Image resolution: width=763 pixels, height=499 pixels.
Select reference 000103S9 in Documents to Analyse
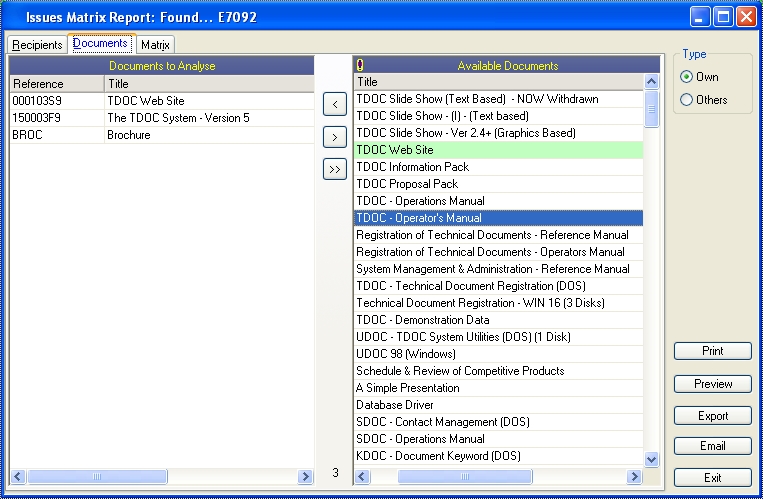click(57, 101)
